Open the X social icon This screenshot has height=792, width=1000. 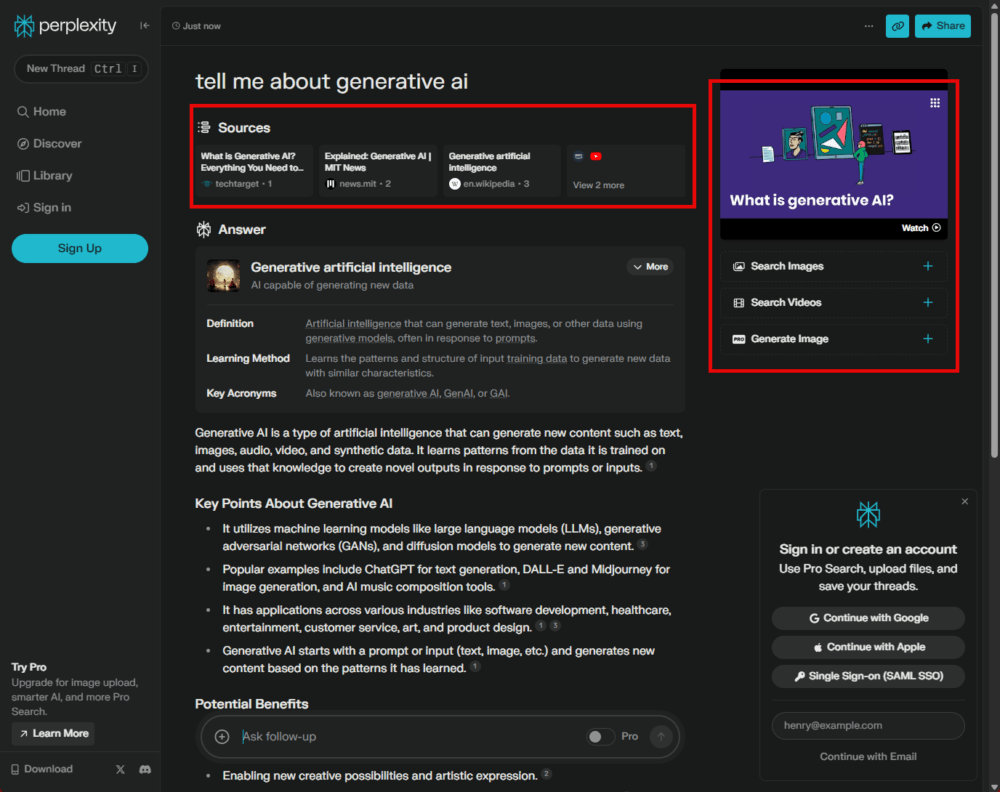tap(120, 769)
